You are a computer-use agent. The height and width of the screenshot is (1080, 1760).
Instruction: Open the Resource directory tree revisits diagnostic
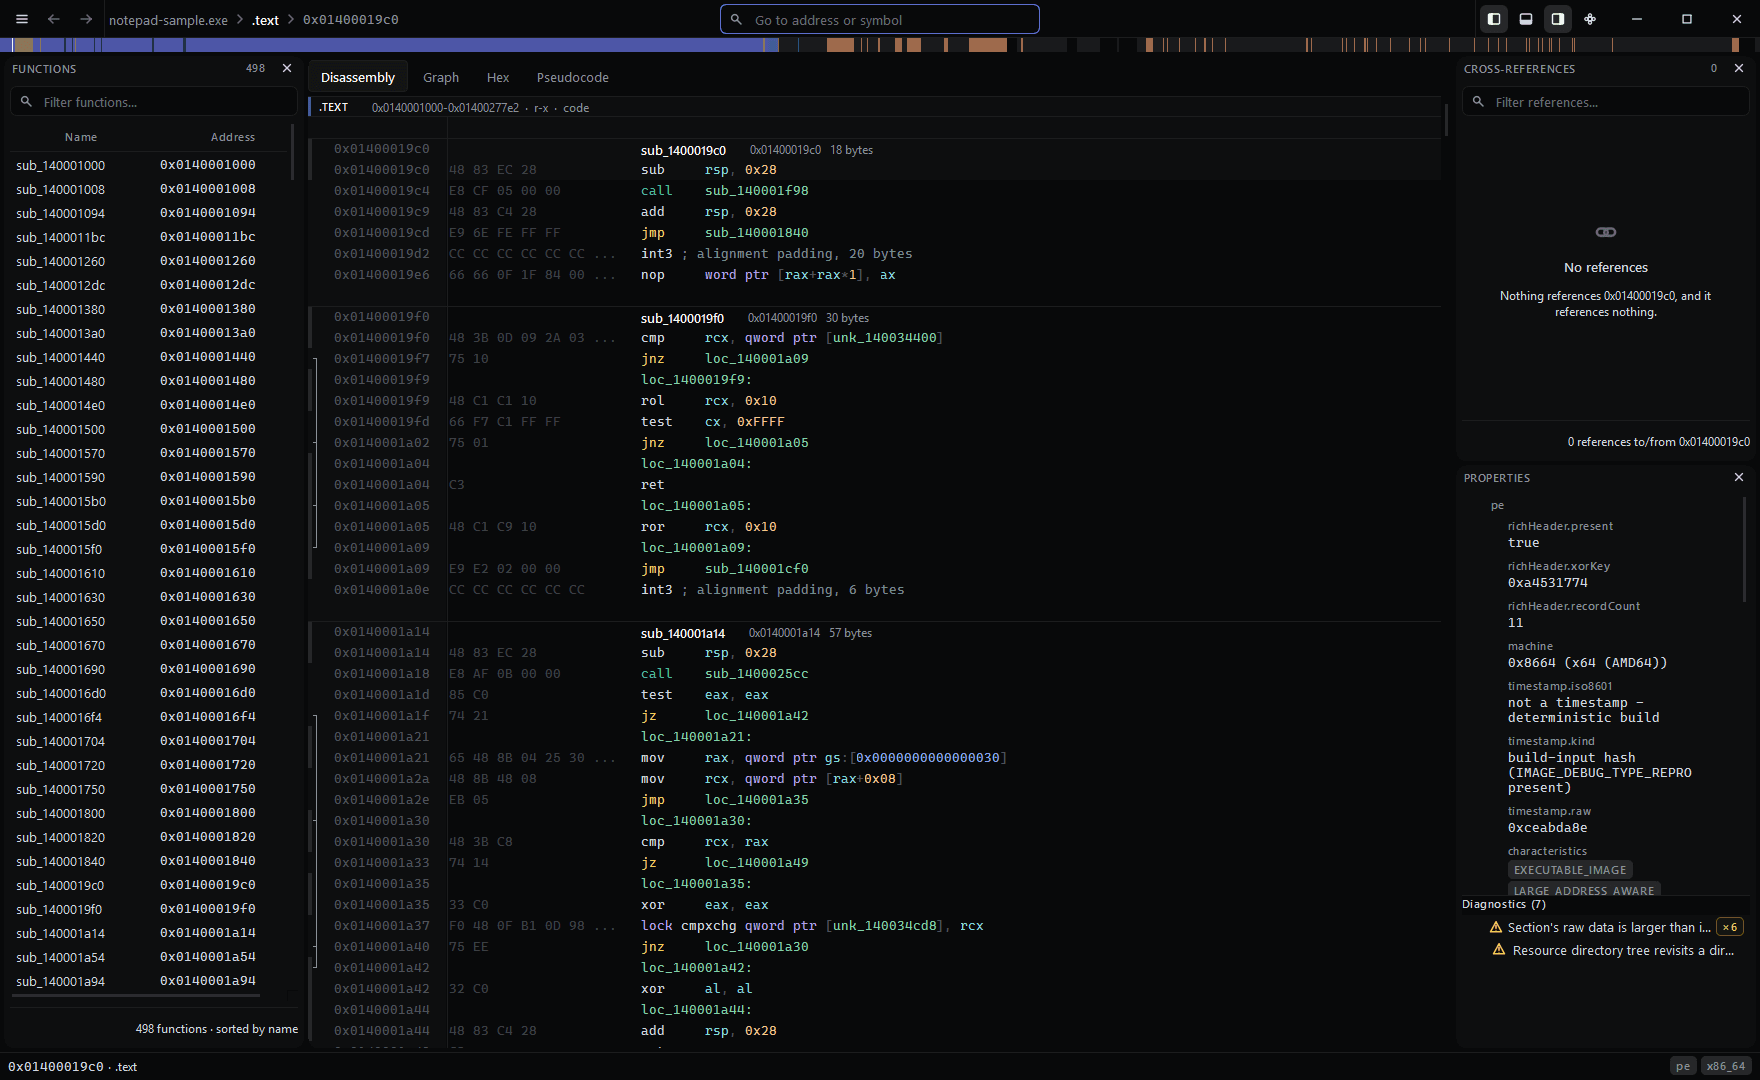(1623, 950)
